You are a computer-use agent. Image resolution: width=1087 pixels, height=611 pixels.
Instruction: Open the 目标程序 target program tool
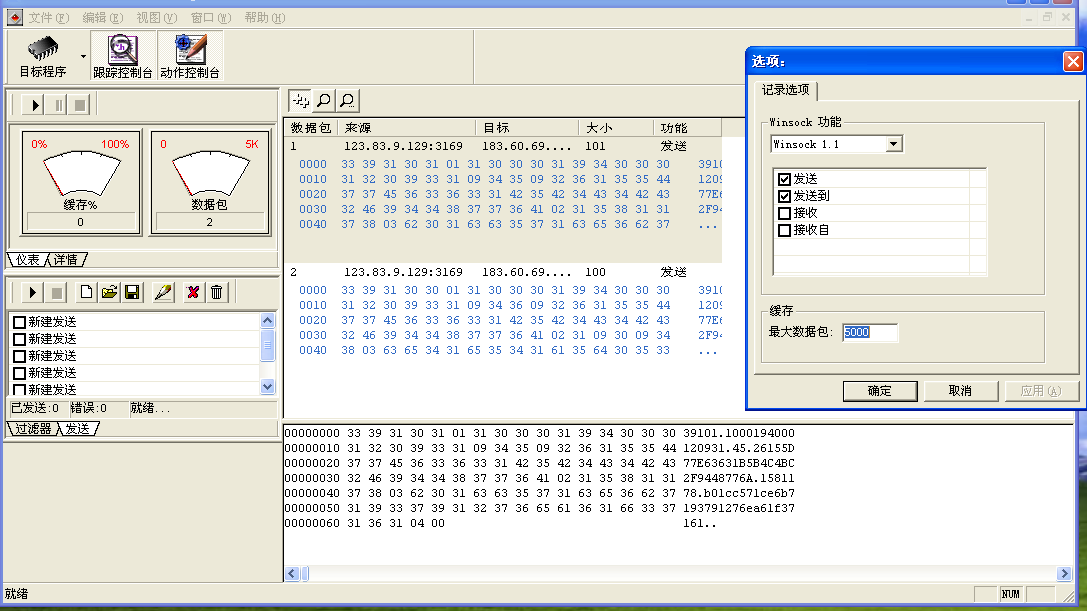(x=42, y=56)
